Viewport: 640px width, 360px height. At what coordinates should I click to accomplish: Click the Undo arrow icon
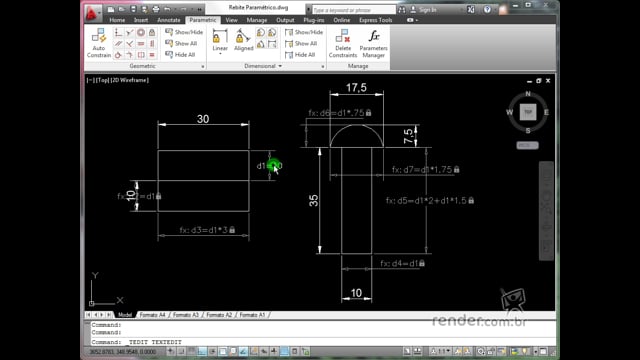[x=167, y=9]
